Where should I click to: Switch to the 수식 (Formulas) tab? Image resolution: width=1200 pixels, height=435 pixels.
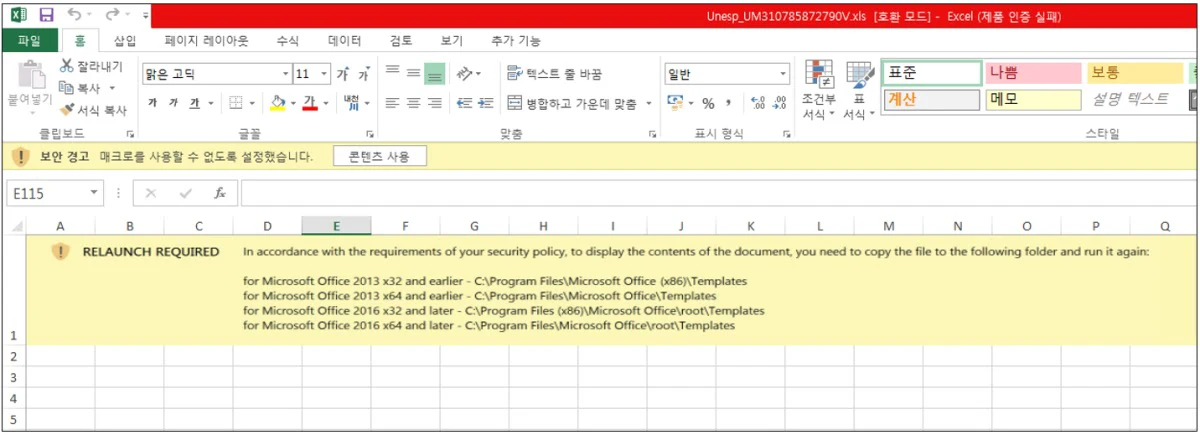click(287, 41)
